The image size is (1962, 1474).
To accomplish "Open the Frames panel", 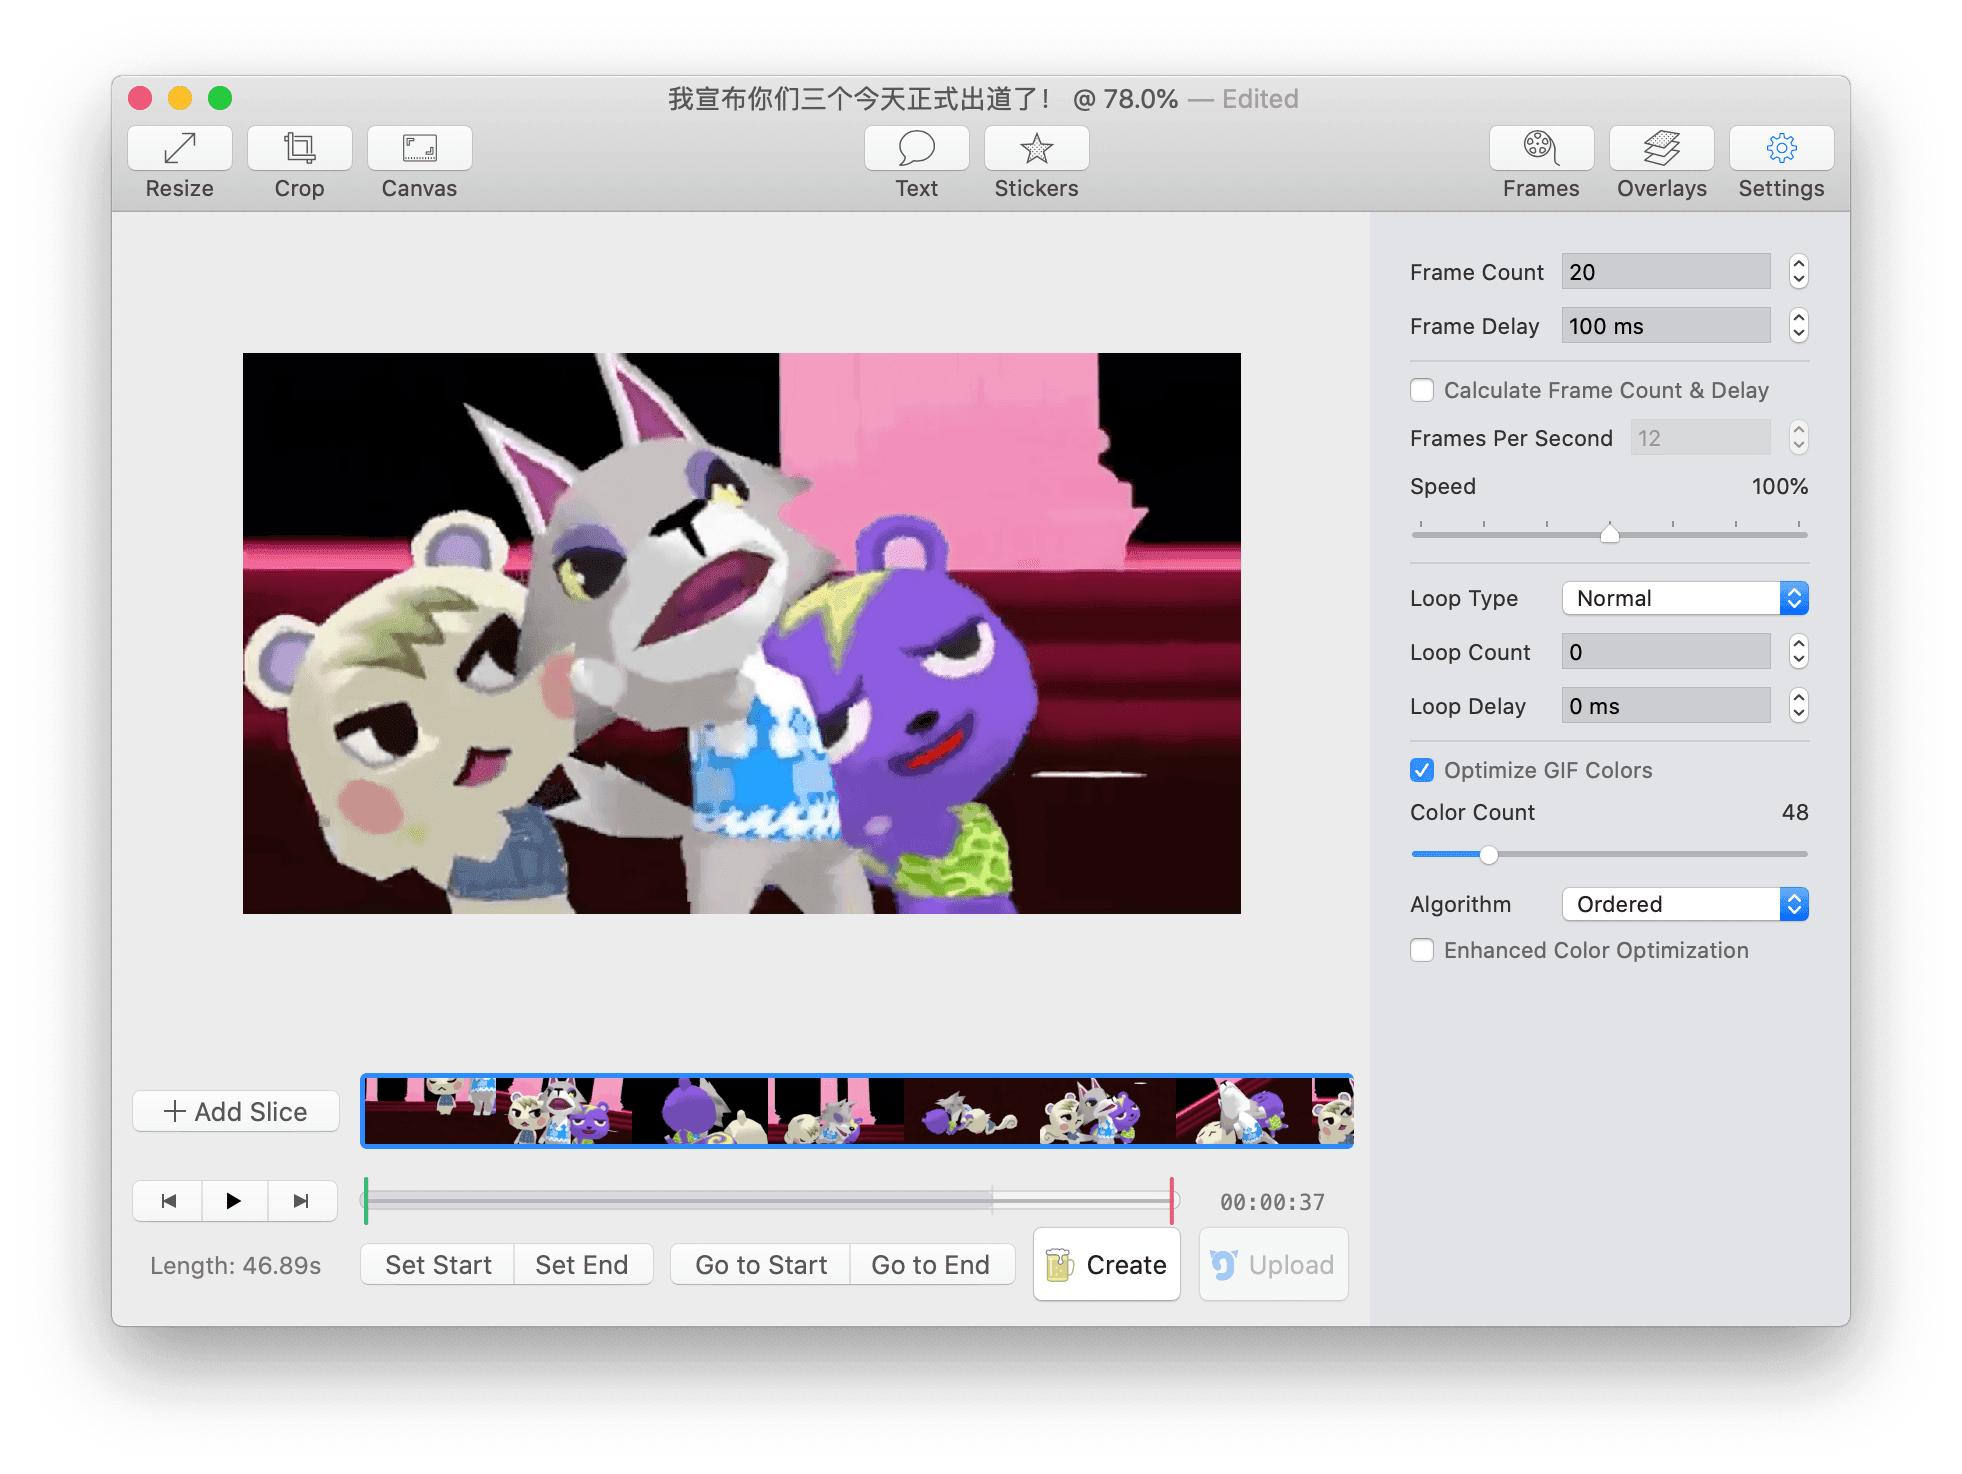I will tap(1540, 162).
